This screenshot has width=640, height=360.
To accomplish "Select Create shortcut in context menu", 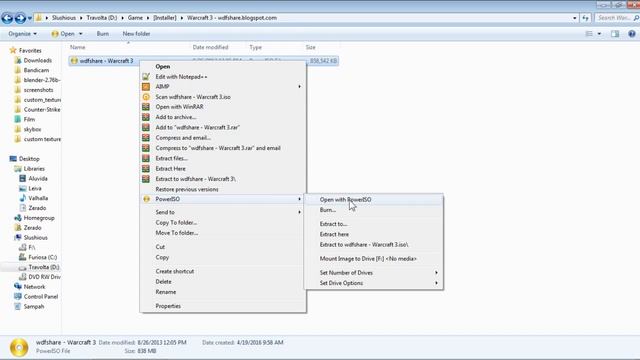I will click(x=223, y=271).
